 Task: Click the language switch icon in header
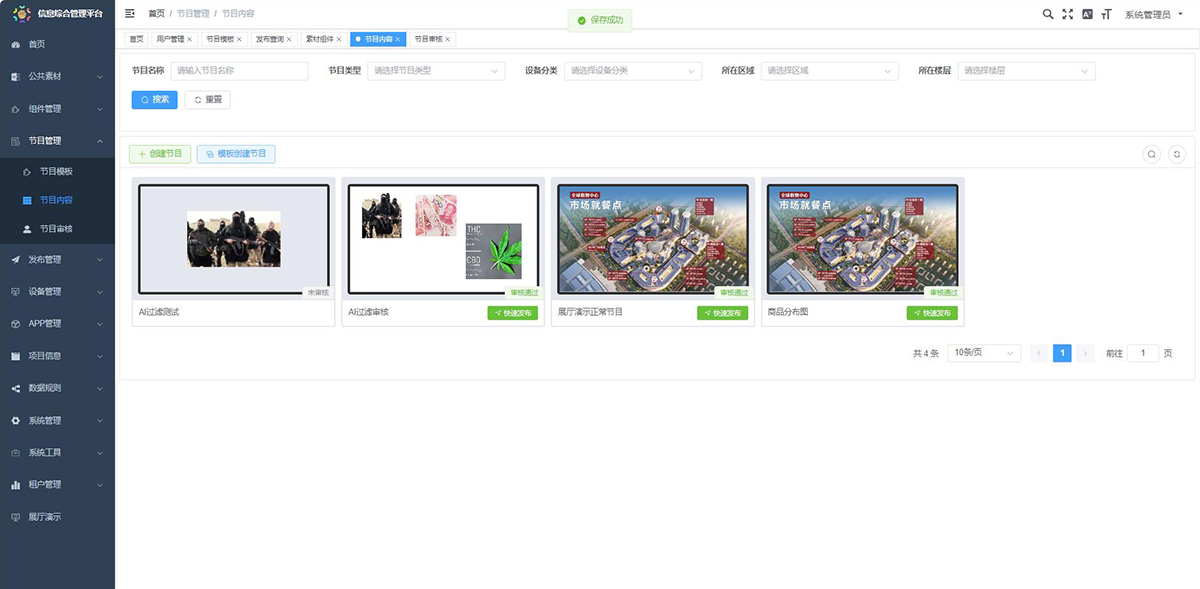pos(1087,14)
